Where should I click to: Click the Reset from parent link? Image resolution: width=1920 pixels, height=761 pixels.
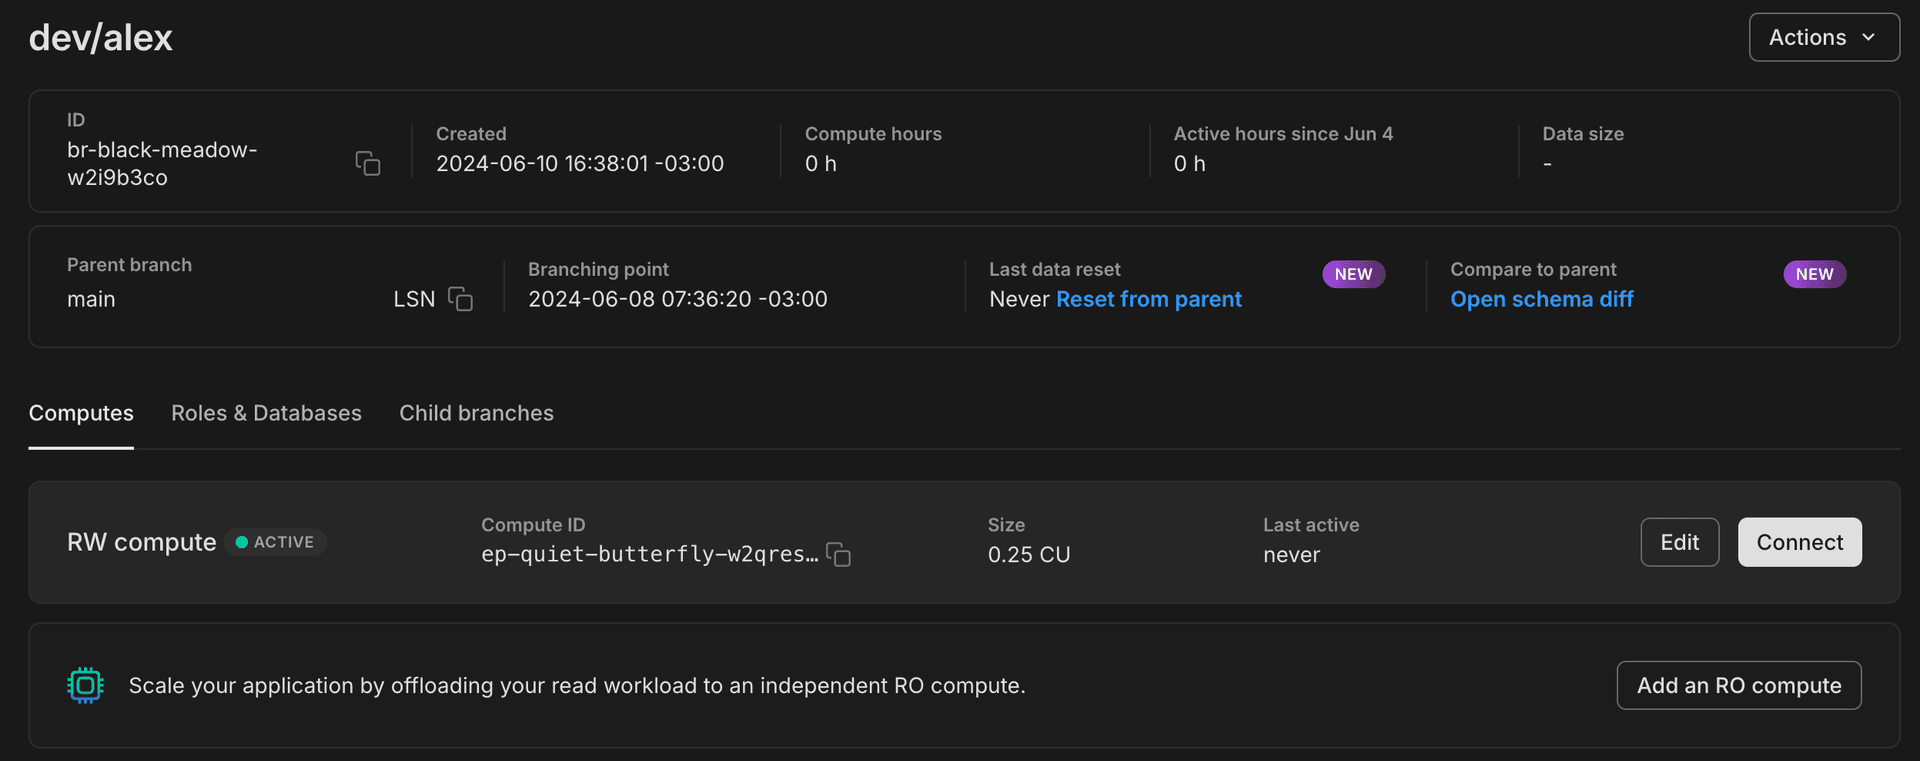tap(1148, 299)
